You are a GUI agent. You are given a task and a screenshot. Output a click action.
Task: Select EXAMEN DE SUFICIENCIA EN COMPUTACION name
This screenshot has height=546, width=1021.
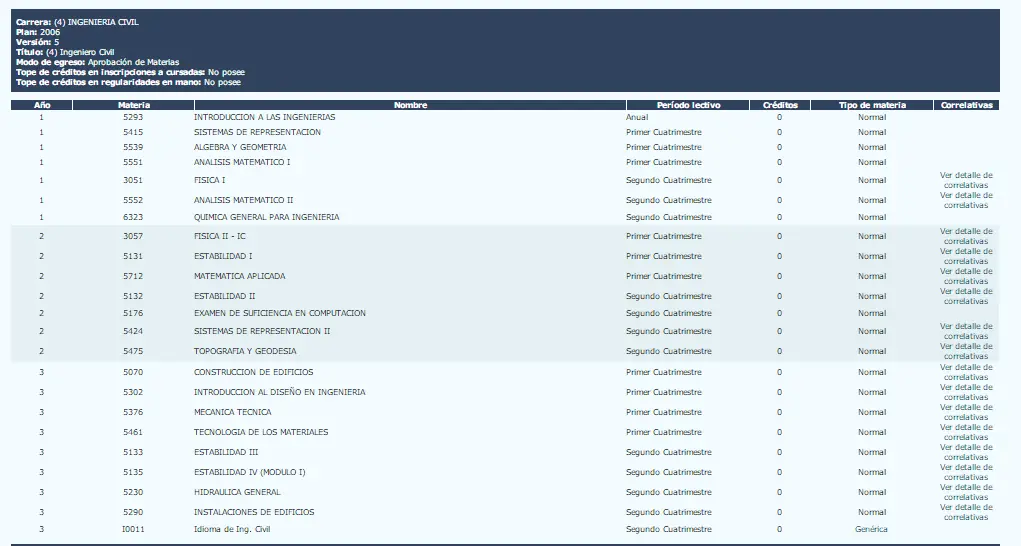coord(279,313)
